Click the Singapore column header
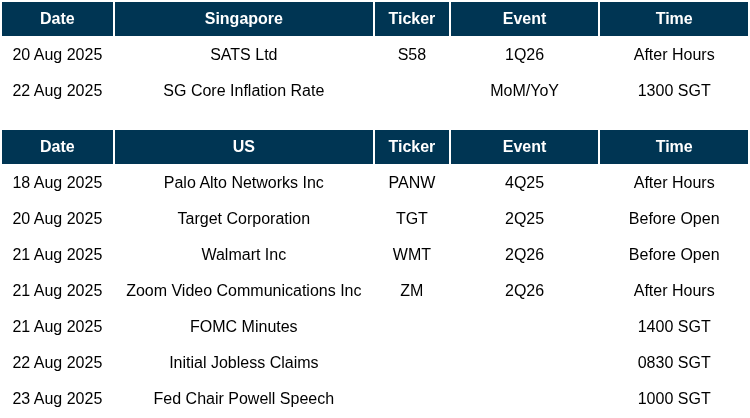Screen dimensions: 750x418 (243, 19)
